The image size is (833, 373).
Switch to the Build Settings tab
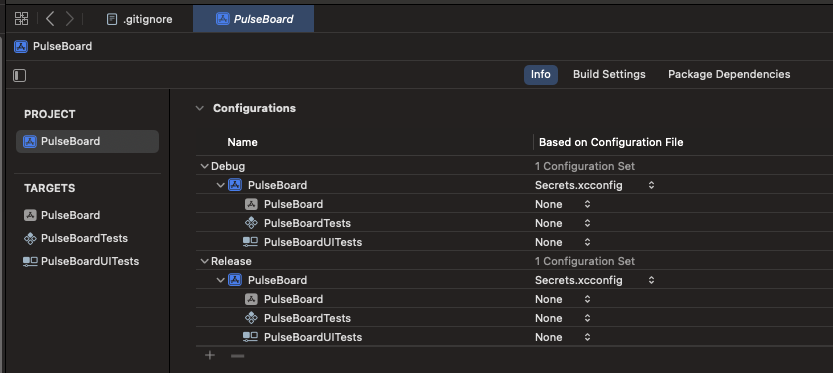609,74
